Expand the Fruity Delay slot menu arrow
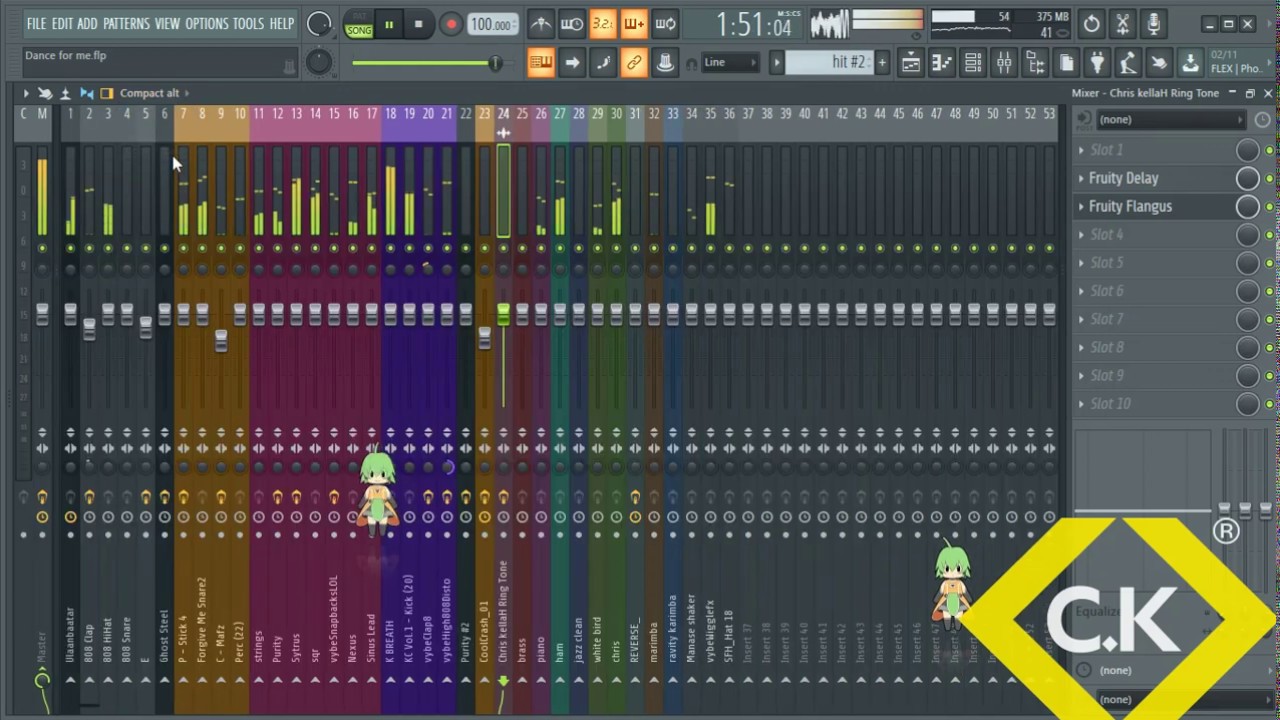This screenshot has width=1280, height=720. click(x=1081, y=178)
